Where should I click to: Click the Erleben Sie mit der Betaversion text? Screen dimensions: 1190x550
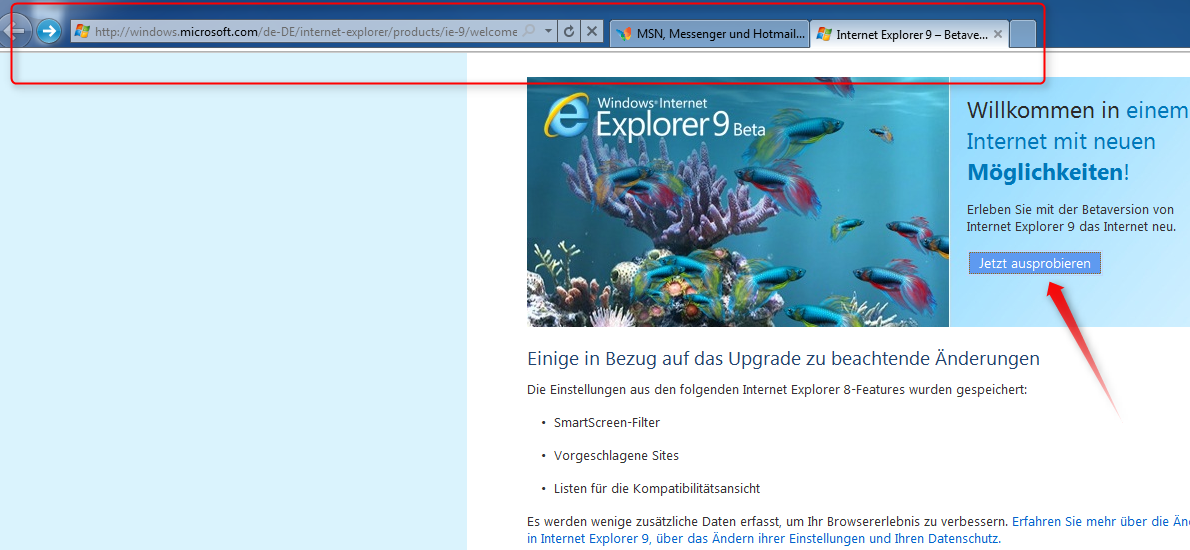tap(1071, 218)
